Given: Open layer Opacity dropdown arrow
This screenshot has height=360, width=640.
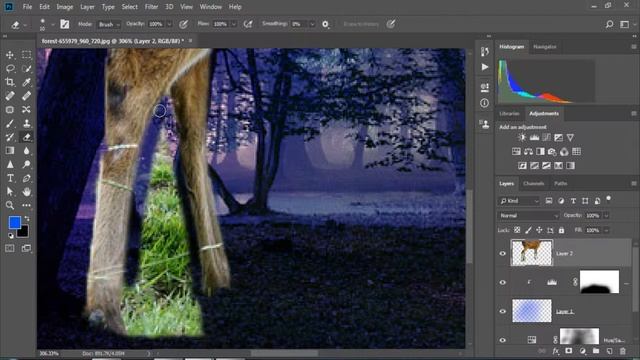Looking at the screenshot, I should pyautogui.click(x=606, y=216).
